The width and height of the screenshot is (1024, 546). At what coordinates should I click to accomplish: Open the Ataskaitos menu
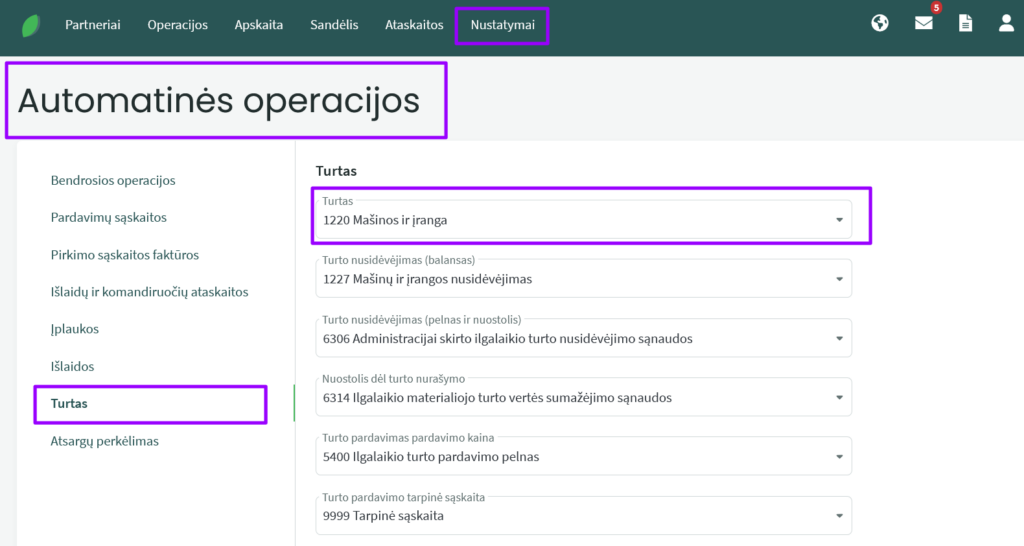click(414, 25)
